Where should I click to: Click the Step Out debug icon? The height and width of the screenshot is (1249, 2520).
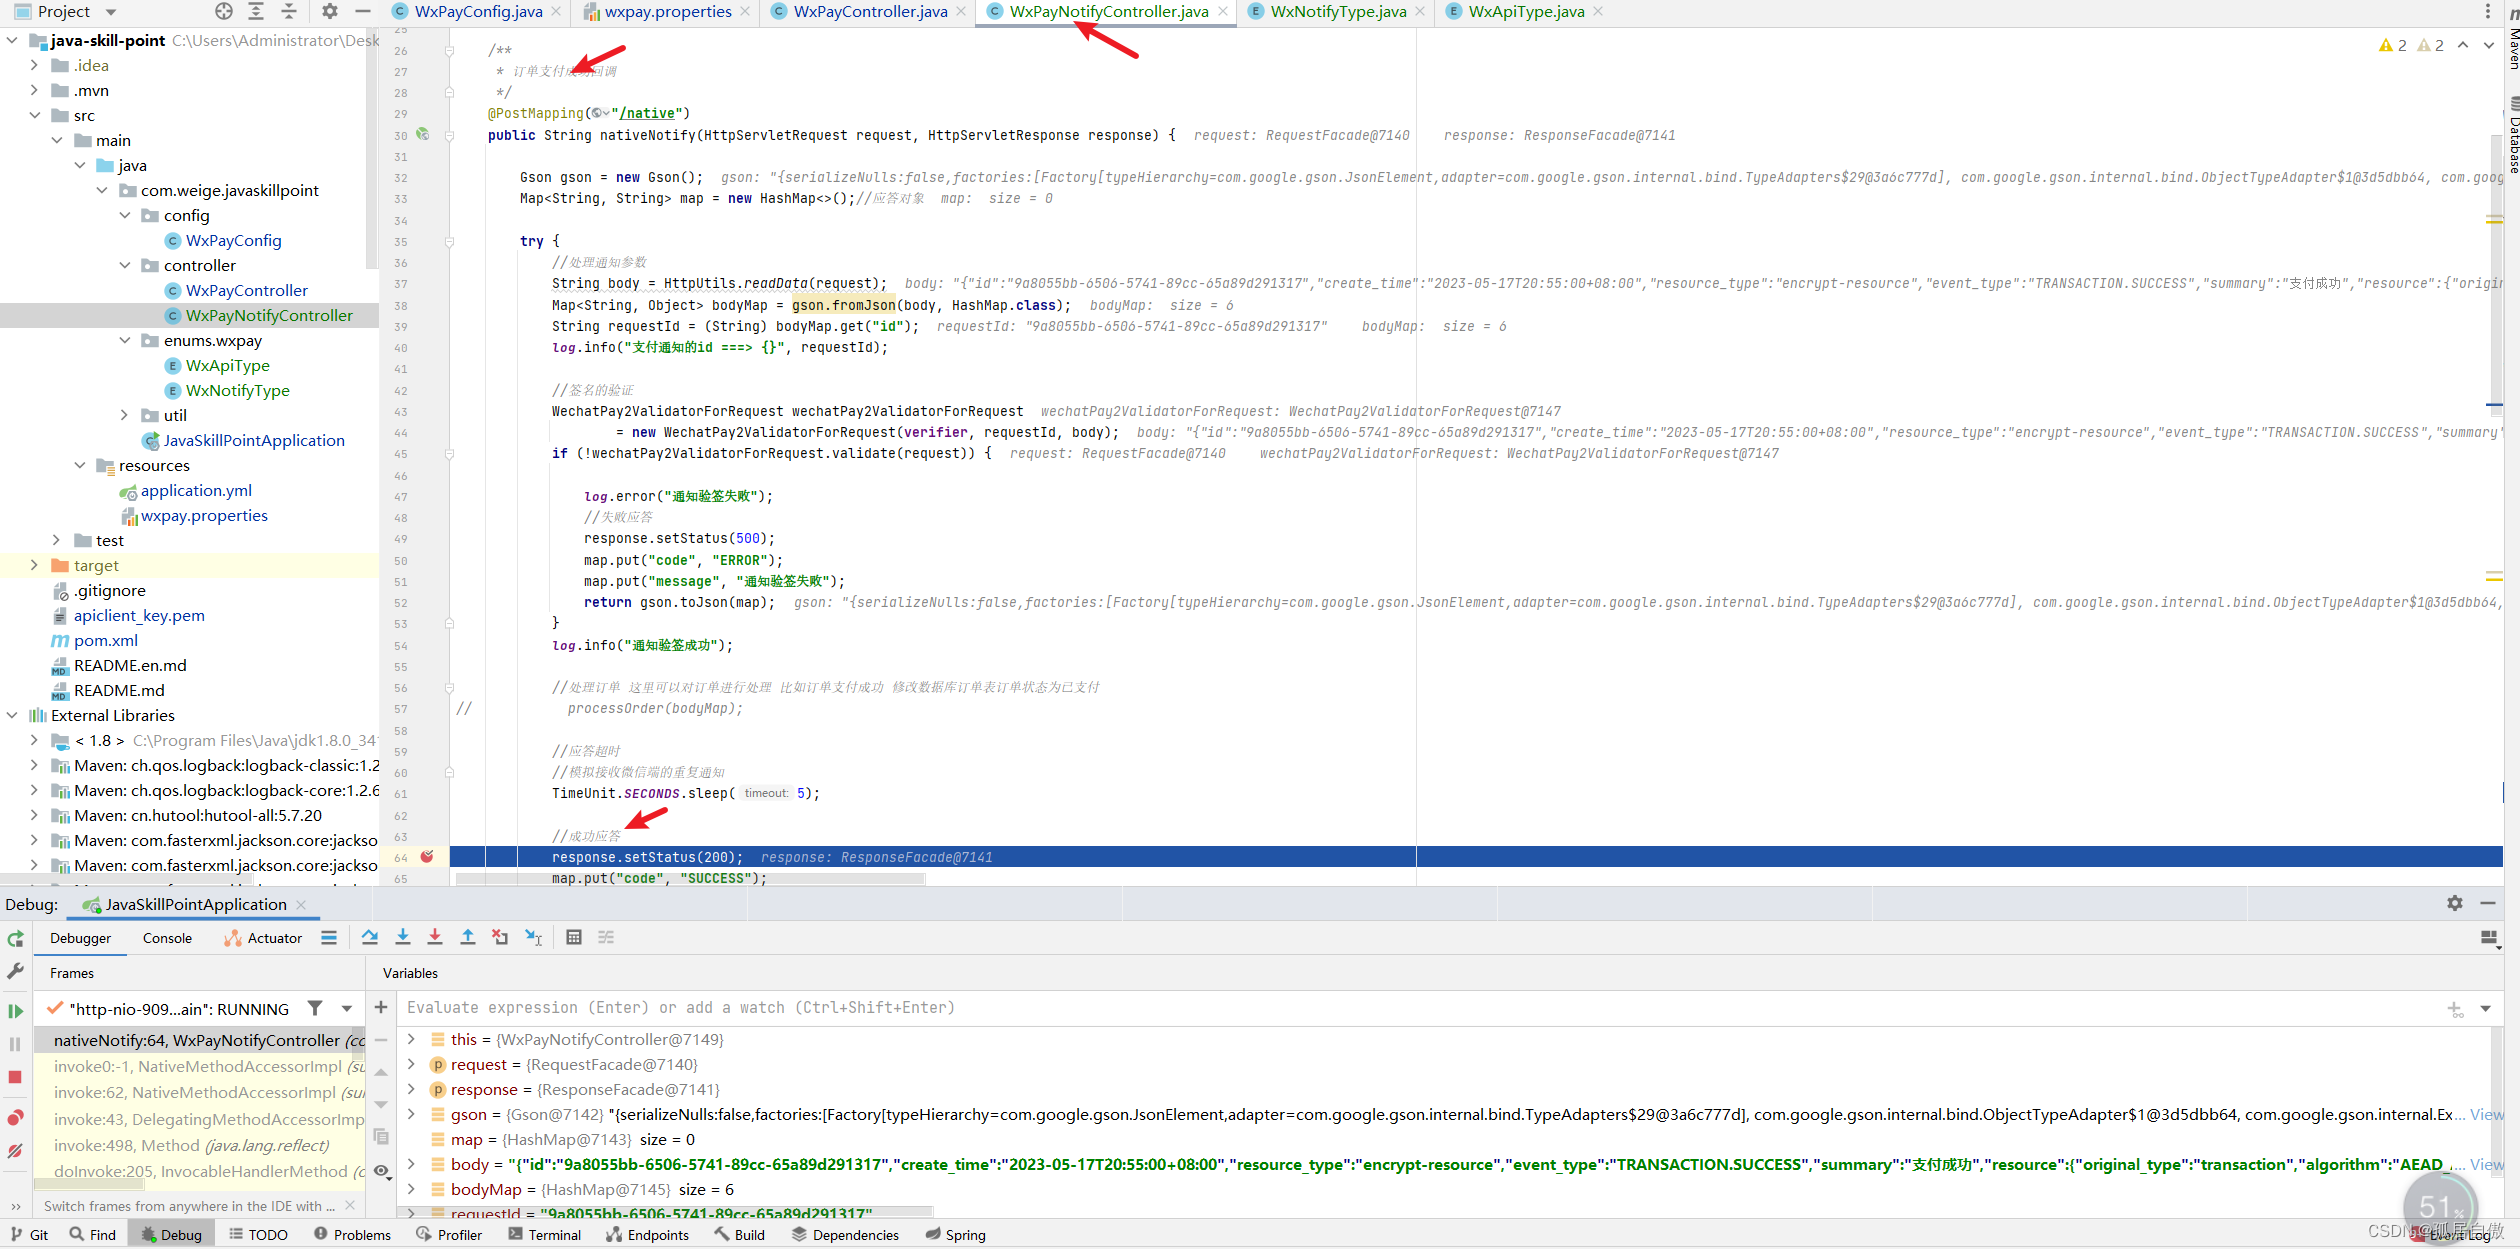tap(468, 938)
